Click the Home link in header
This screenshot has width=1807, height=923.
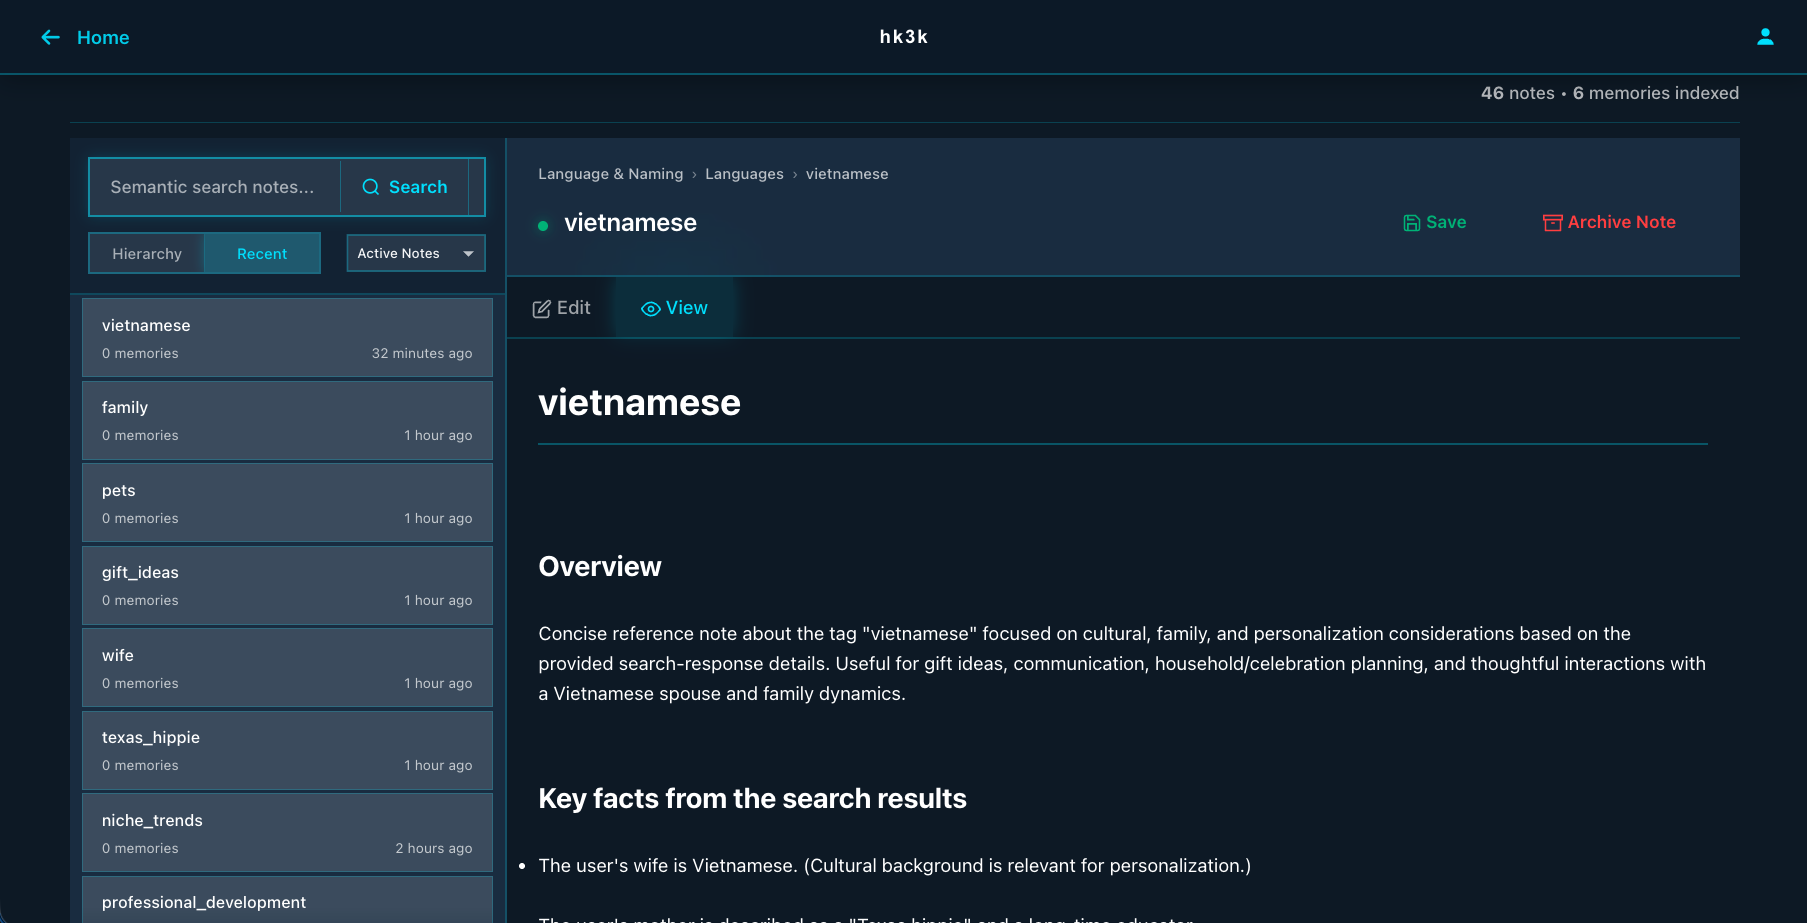(103, 37)
